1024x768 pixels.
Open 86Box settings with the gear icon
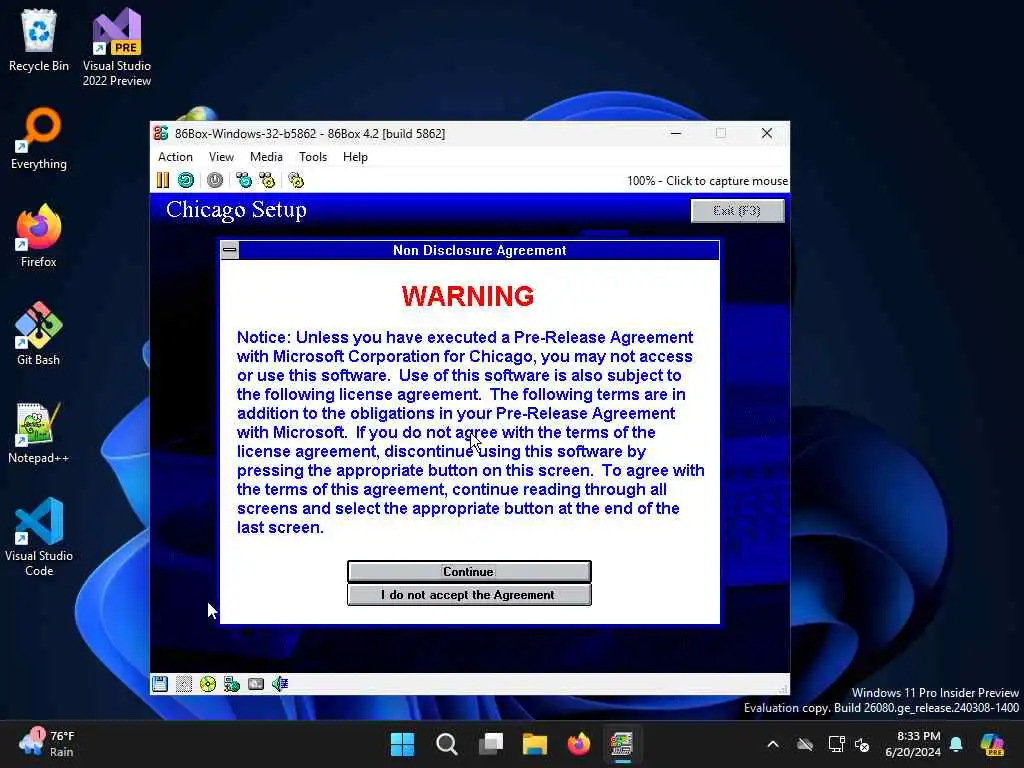click(296, 180)
